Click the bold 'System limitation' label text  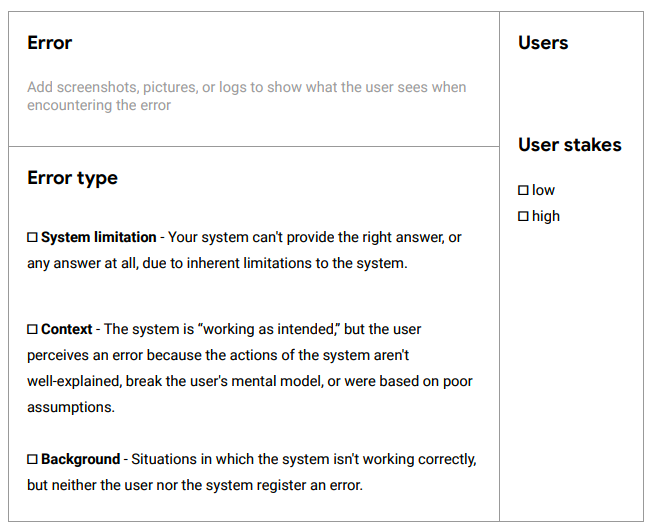[x=99, y=237]
